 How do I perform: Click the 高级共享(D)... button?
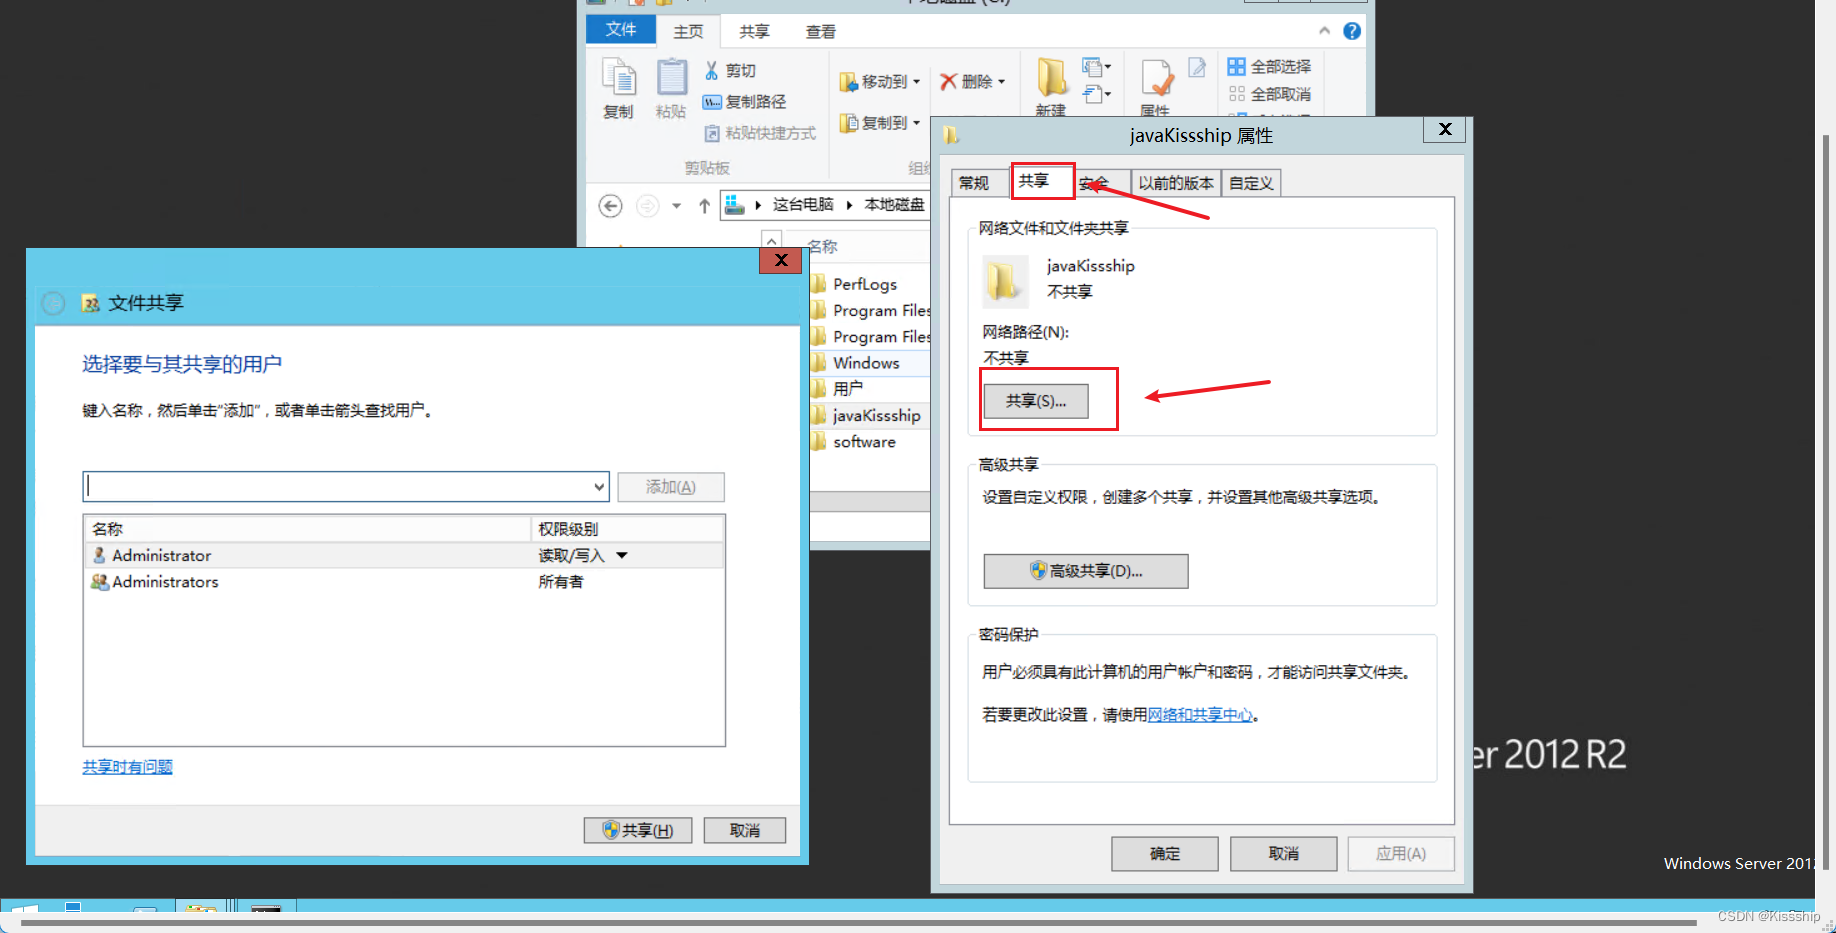pos(1086,571)
